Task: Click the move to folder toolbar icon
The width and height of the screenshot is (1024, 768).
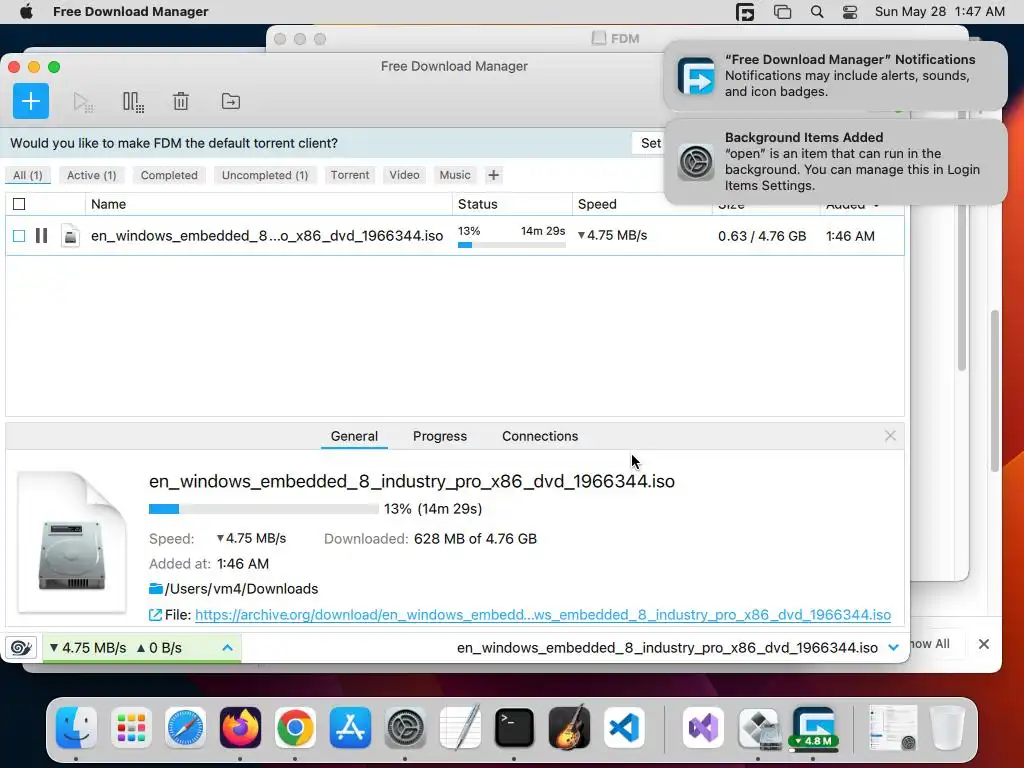Action: [x=231, y=102]
